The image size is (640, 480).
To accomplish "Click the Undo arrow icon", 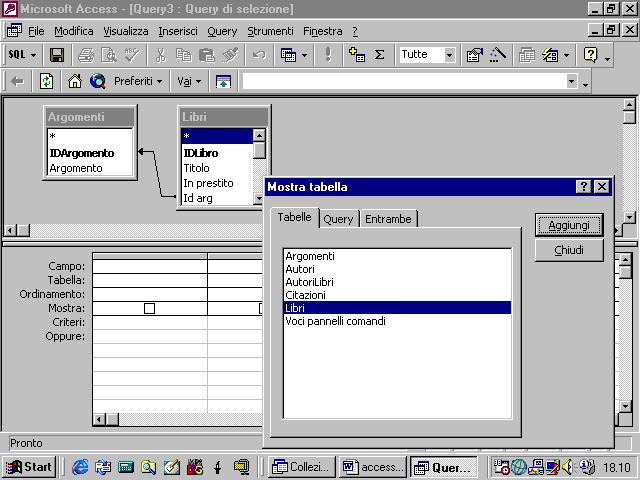I will coord(259,55).
